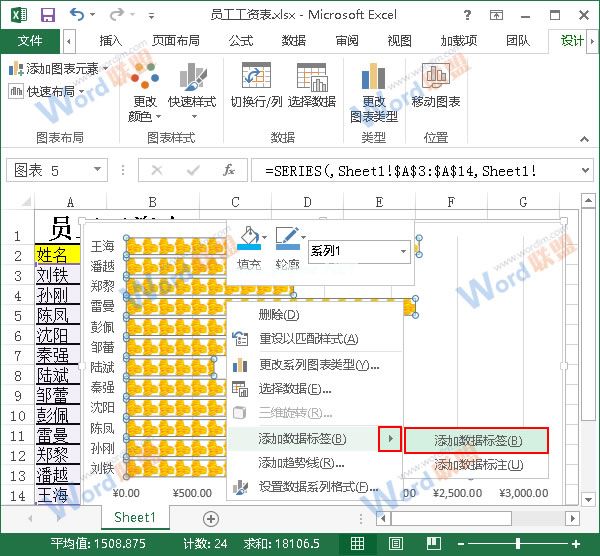
Task: Click the Undo arrow icon
Action: click(78, 15)
